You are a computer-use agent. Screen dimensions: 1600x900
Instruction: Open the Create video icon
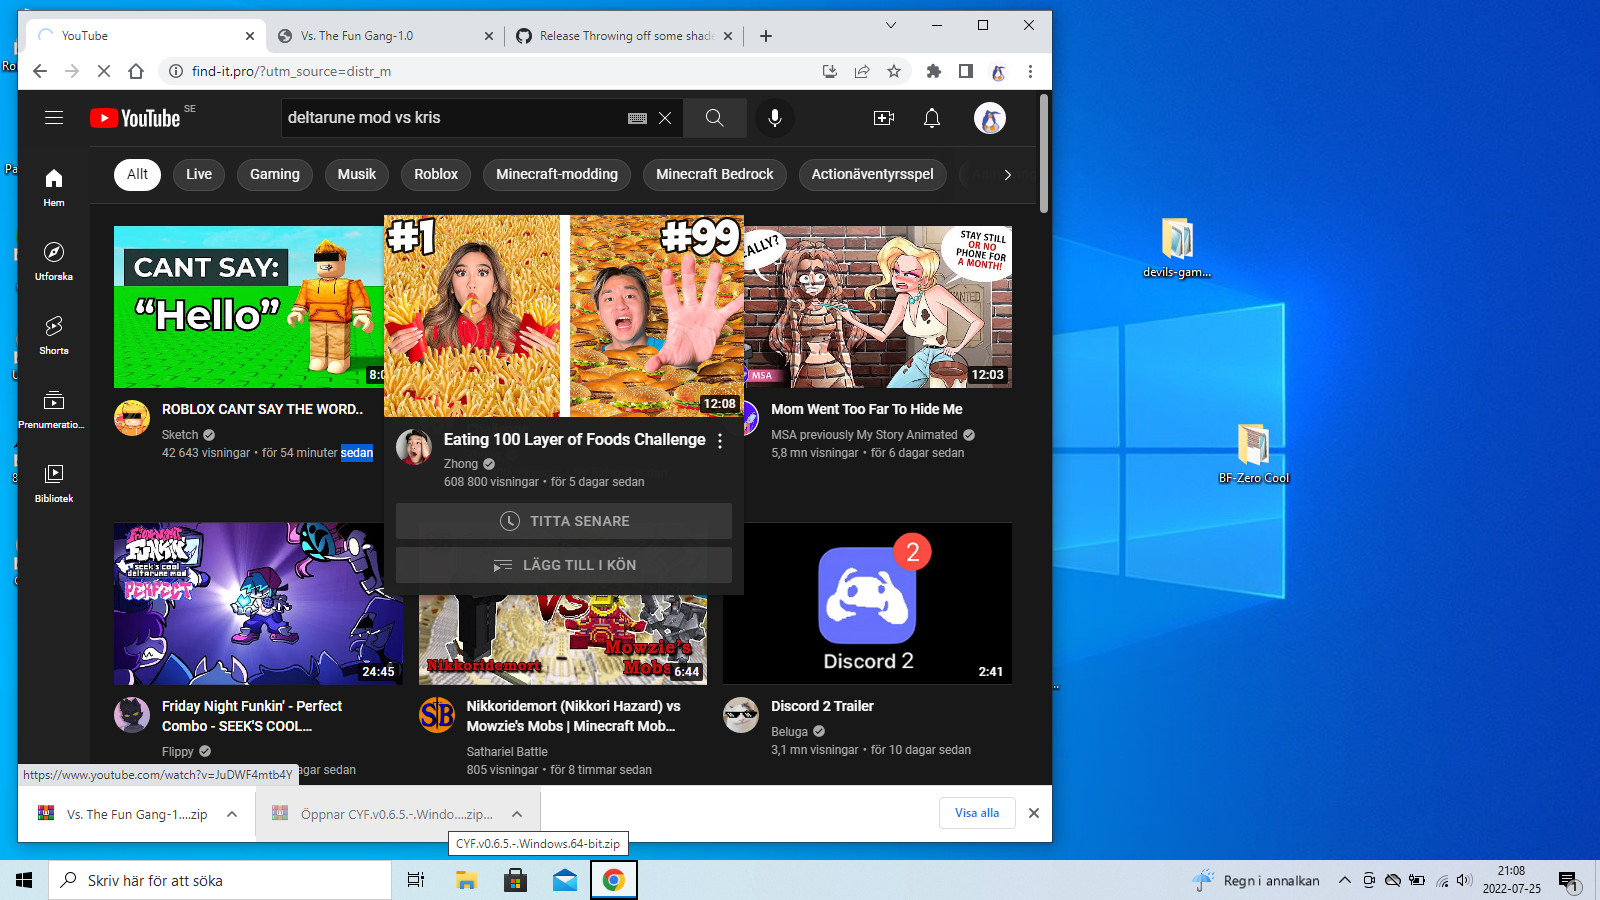pos(884,118)
